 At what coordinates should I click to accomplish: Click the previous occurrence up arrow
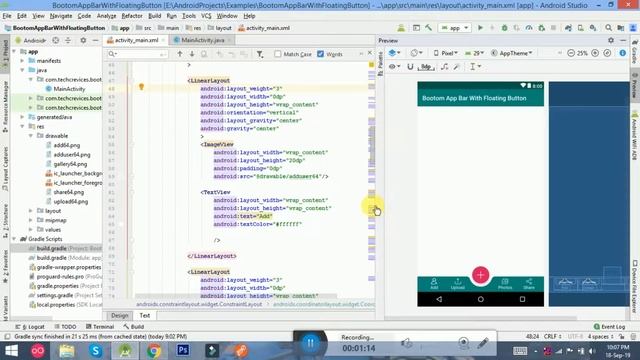pyautogui.click(x=180, y=54)
